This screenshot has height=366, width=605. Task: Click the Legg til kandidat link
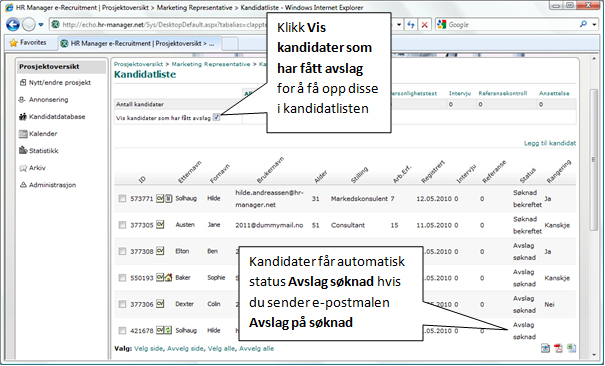coord(550,143)
